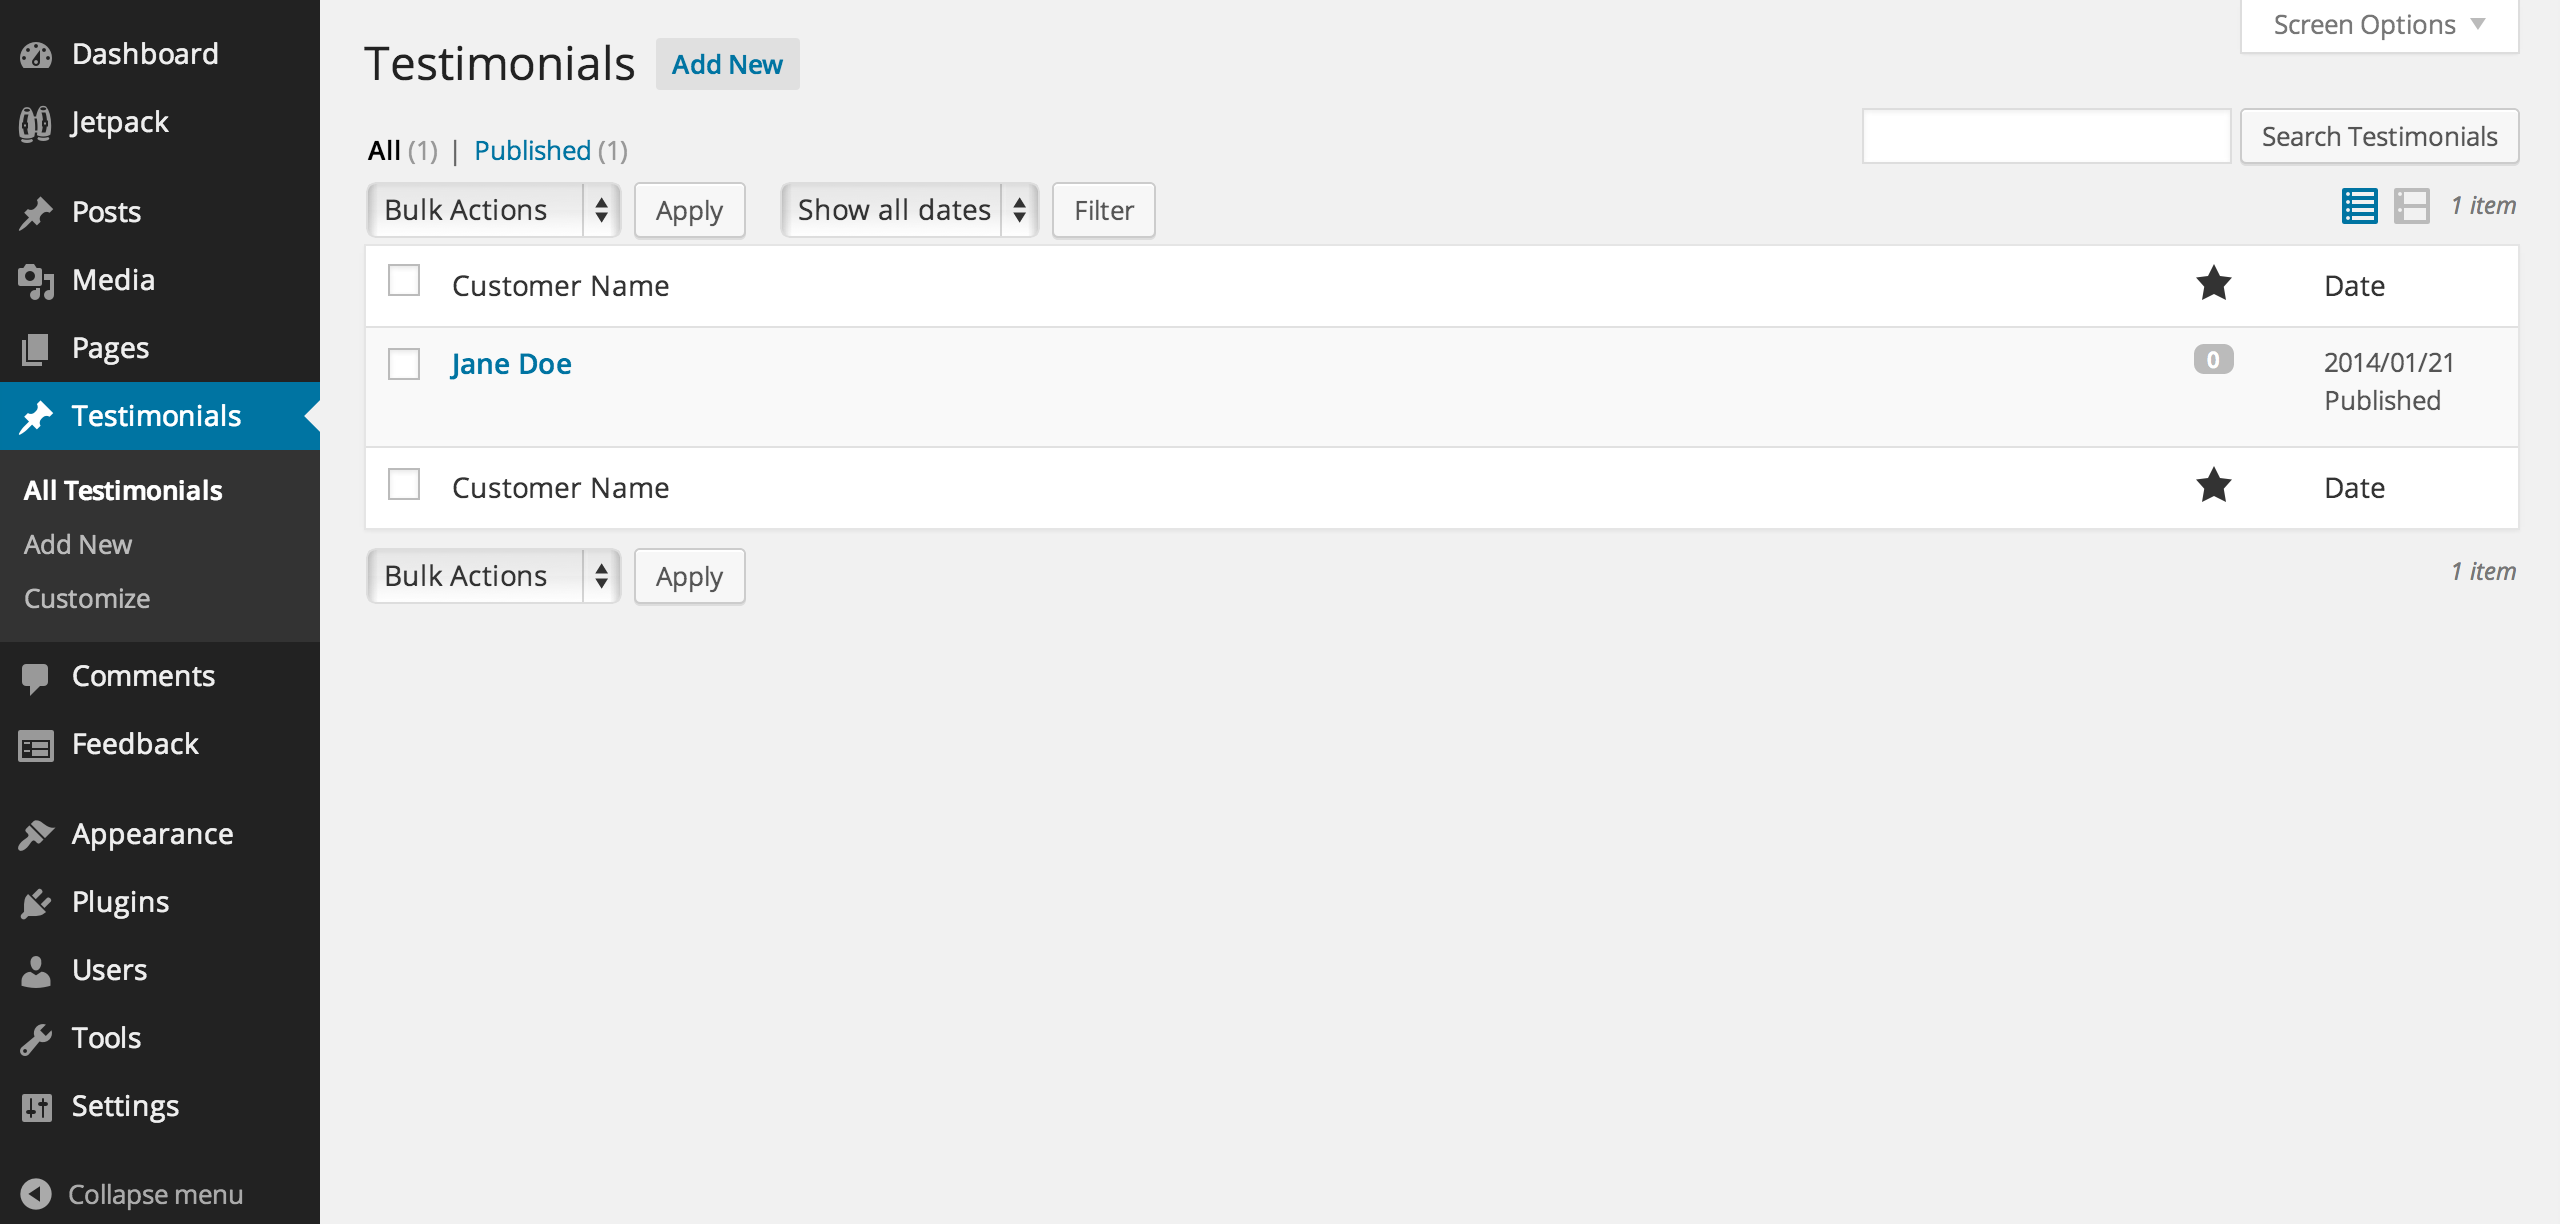Focus the testimonials search field
Image resolution: width=2560 pixels, height=1224 pixels.
(x=2045, y=136)
